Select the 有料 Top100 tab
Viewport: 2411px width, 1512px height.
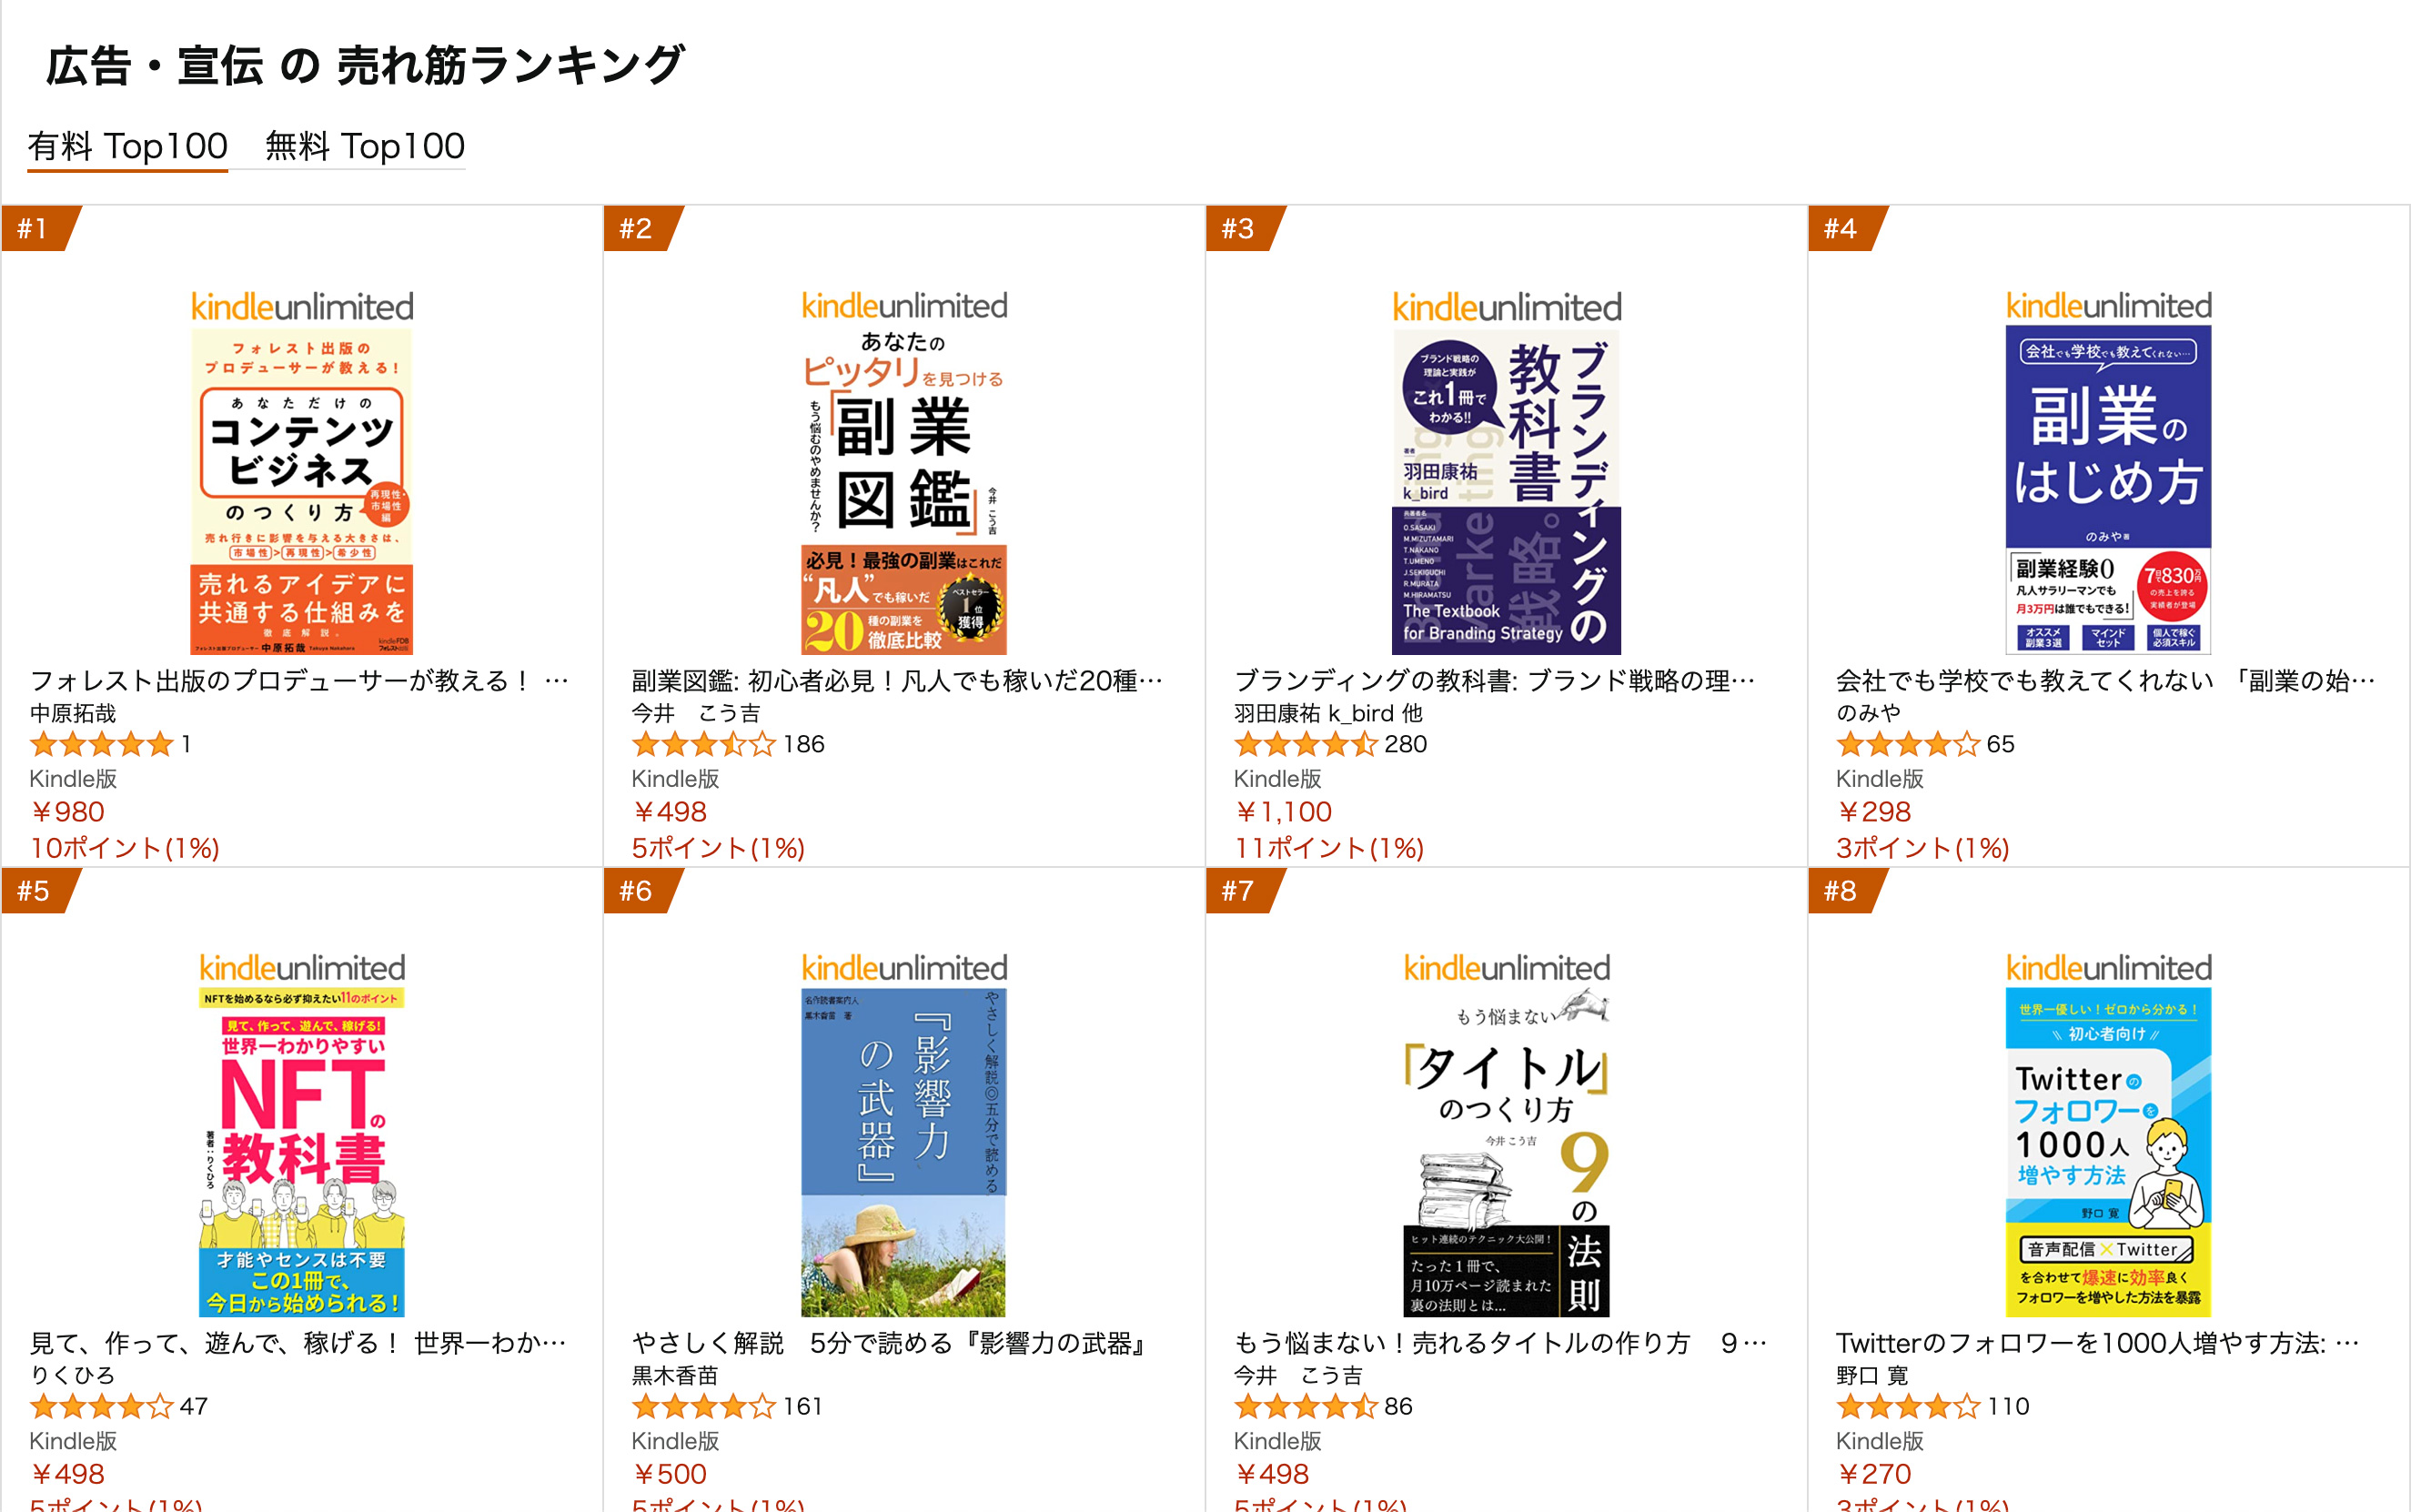(128, 146)
